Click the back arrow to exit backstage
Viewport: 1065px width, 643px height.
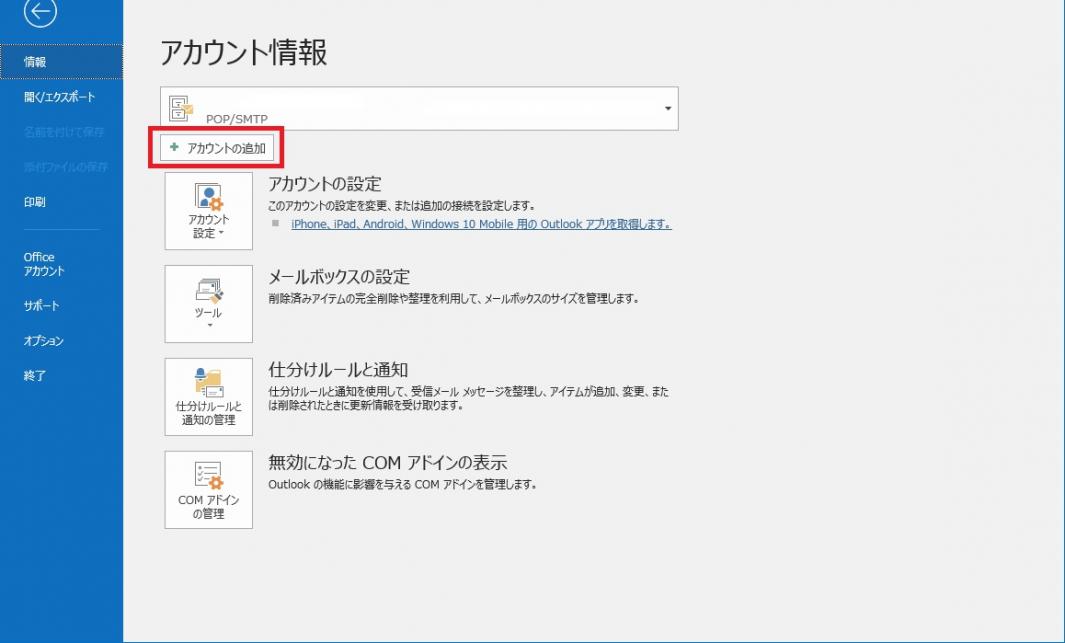tap(41, 11)
